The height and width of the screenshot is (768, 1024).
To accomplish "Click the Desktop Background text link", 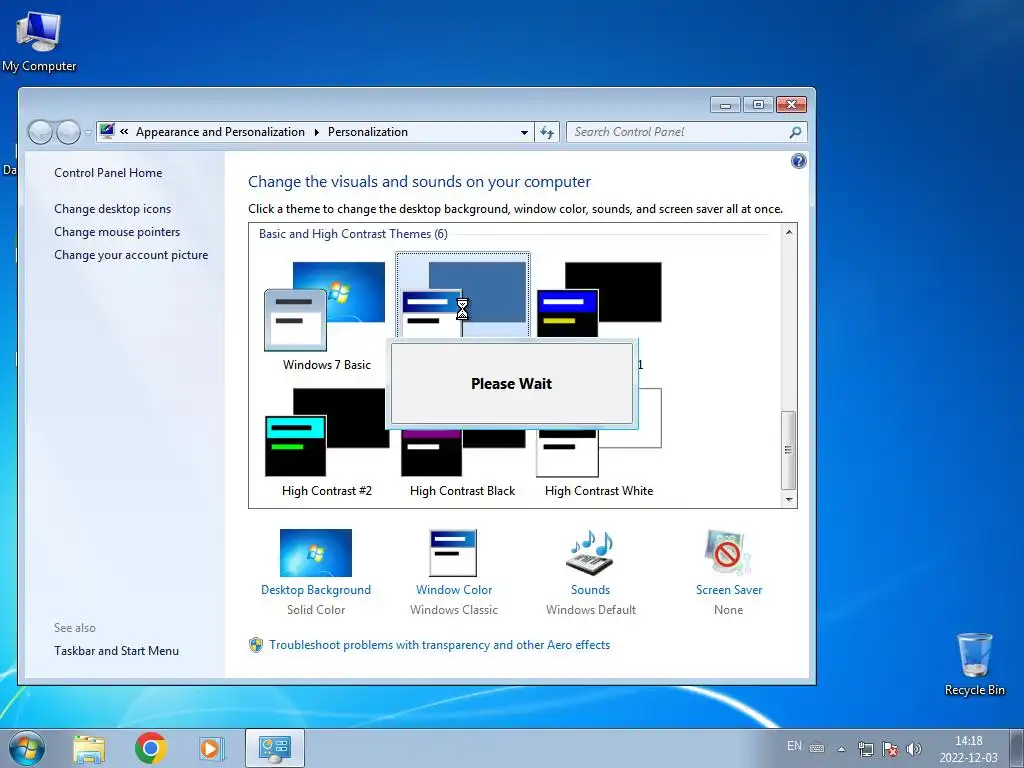I will click(315, 590).
